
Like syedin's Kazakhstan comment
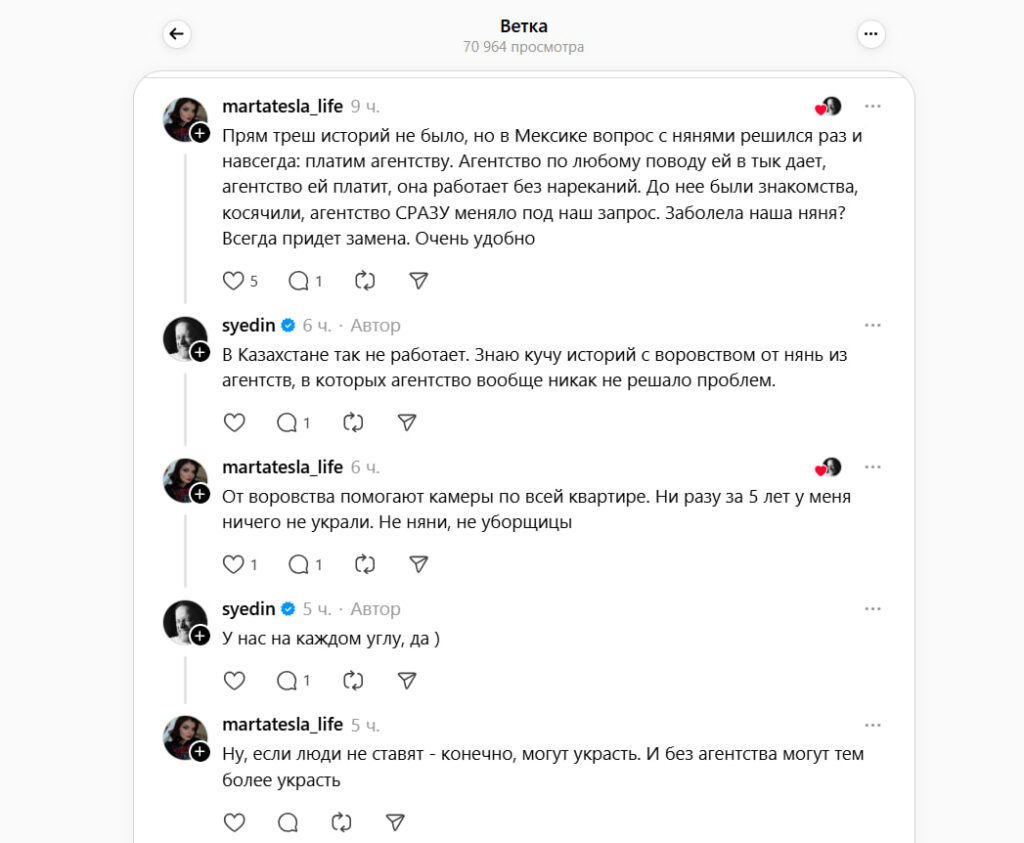234,422
